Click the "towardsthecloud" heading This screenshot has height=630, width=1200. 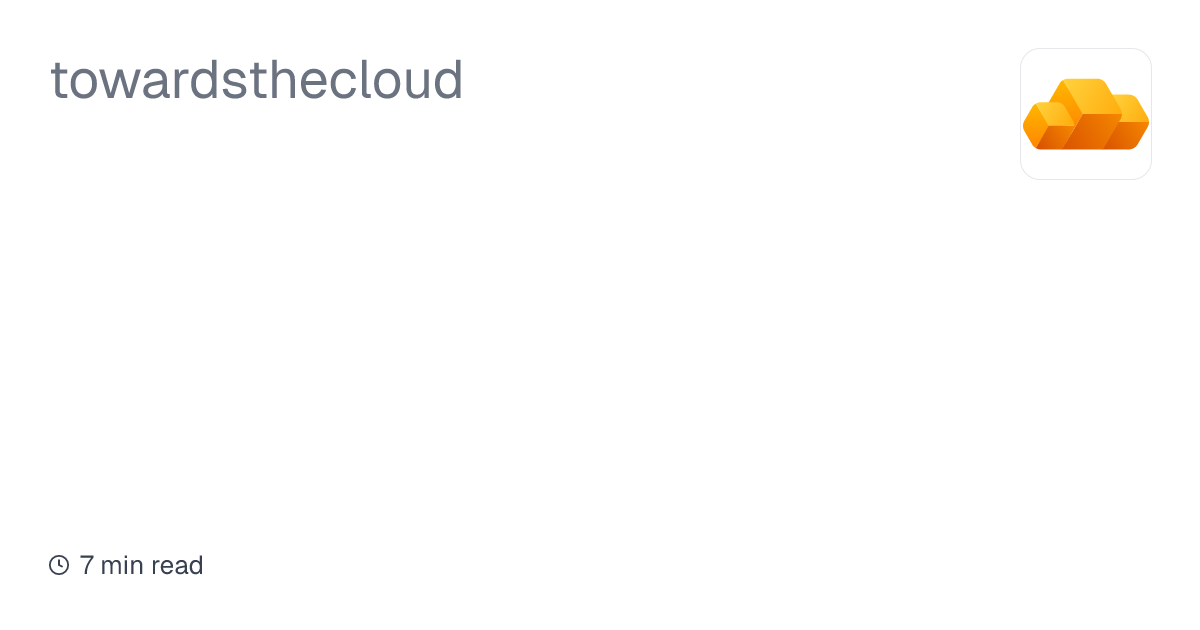[x=256, y=80]
